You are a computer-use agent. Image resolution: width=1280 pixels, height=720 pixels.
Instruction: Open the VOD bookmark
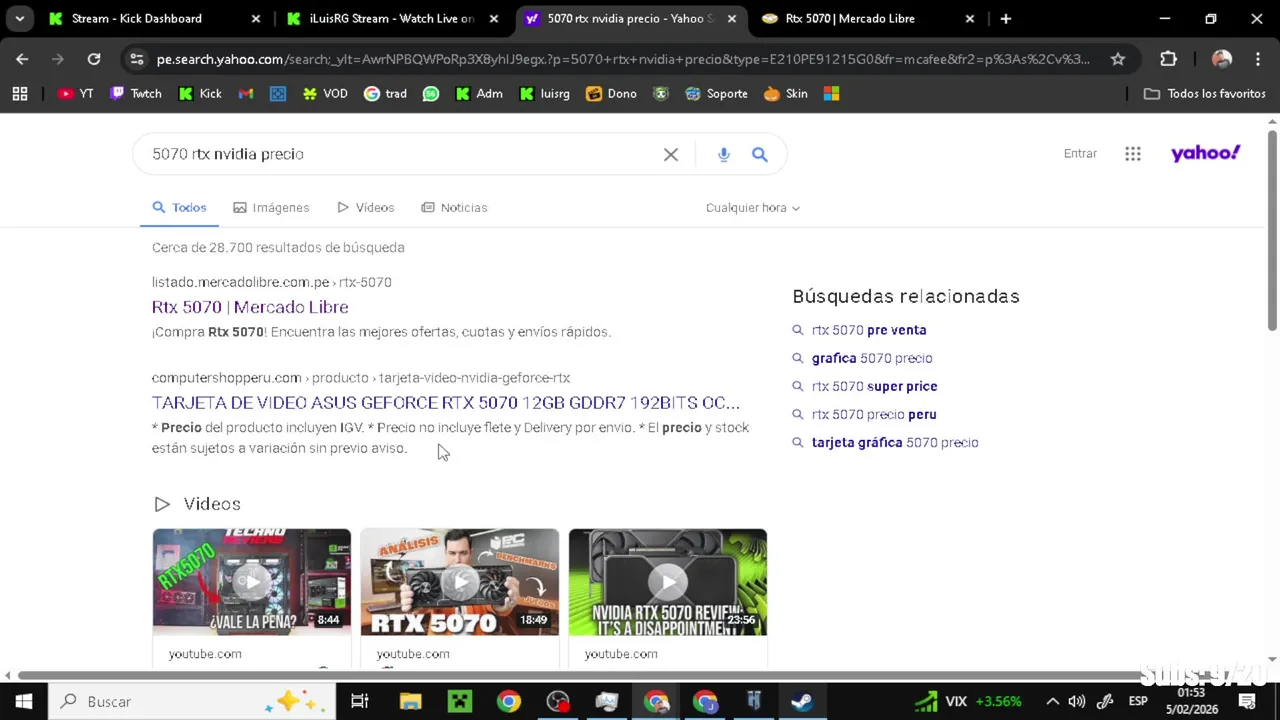point(325,93)
